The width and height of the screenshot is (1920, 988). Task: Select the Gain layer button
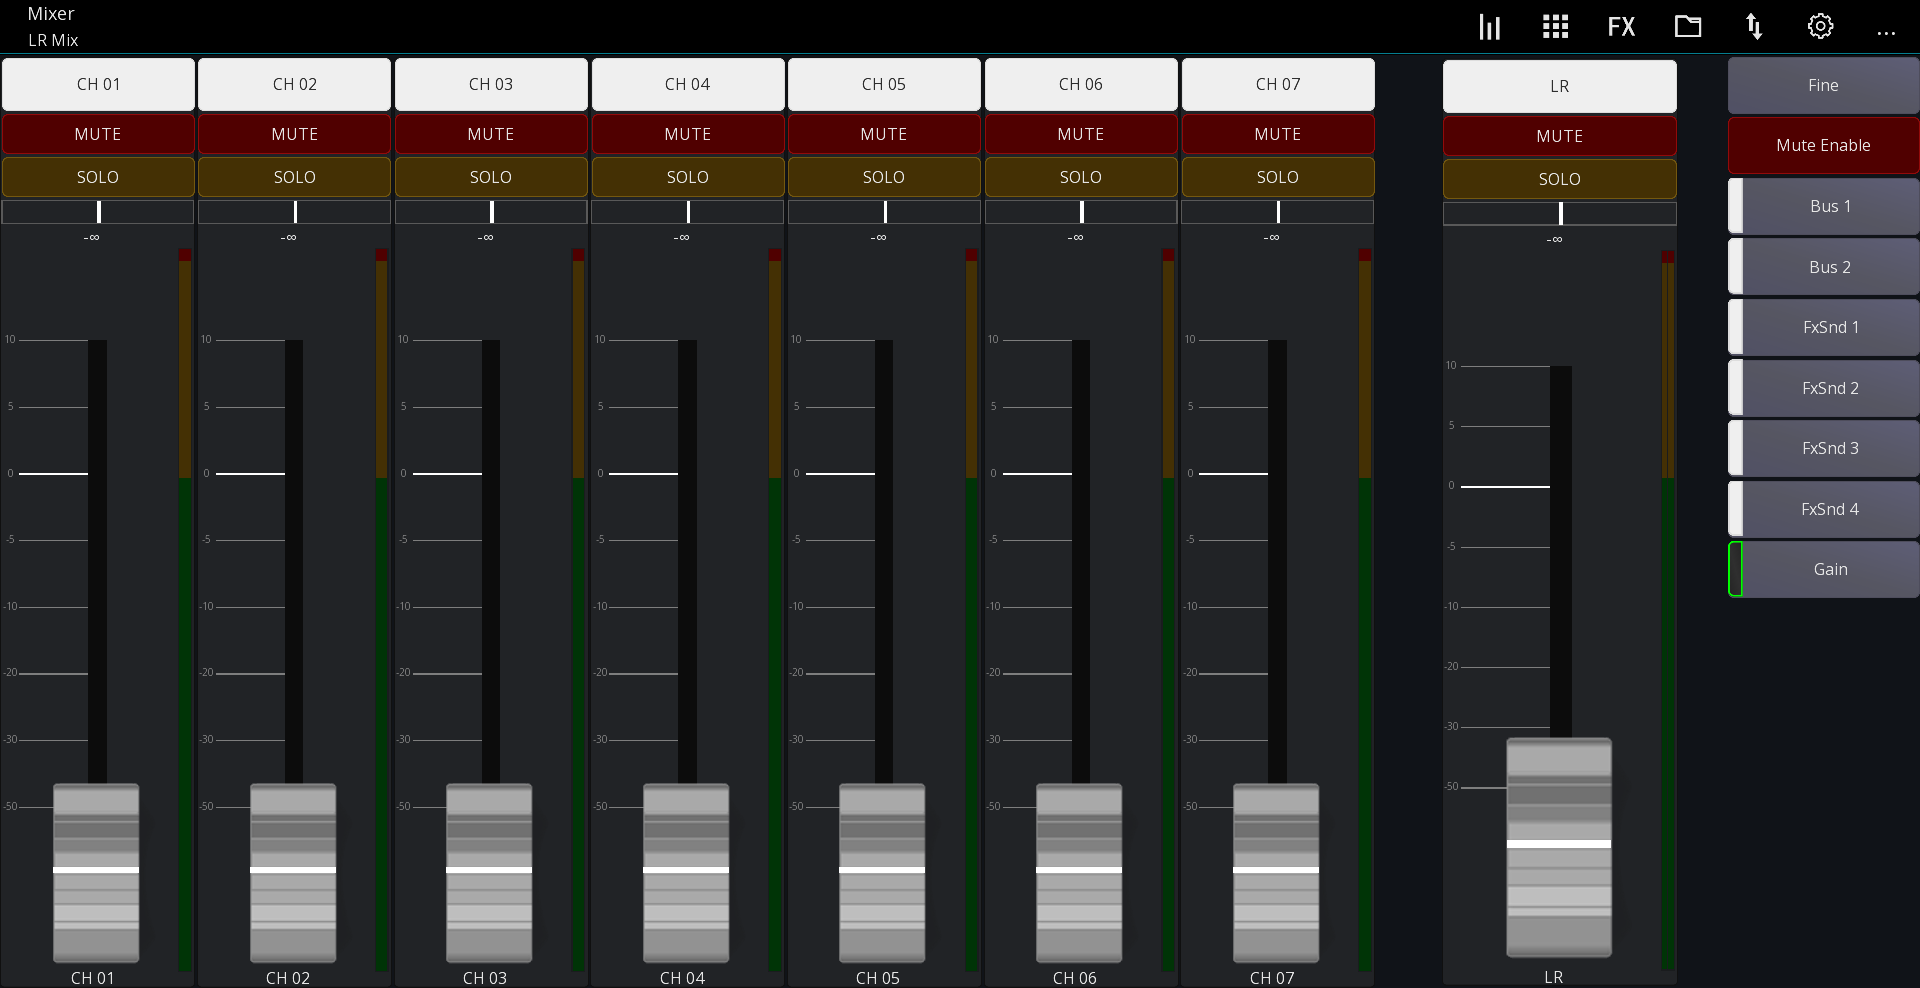[1829, 569]
